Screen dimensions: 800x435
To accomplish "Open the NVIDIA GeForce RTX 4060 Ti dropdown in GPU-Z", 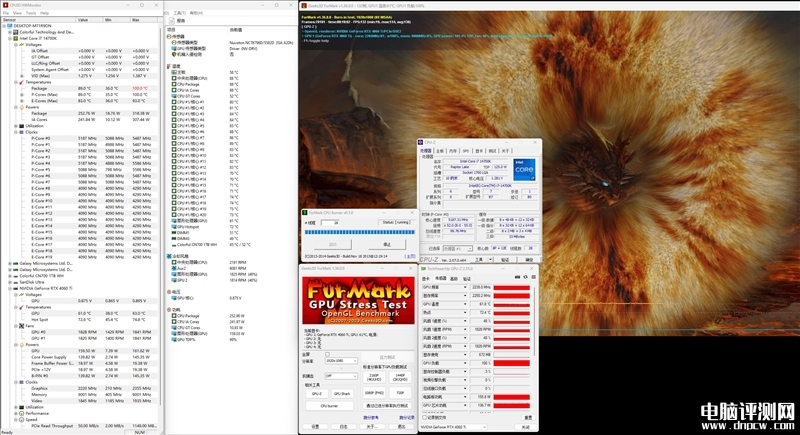I will (454, 427).
